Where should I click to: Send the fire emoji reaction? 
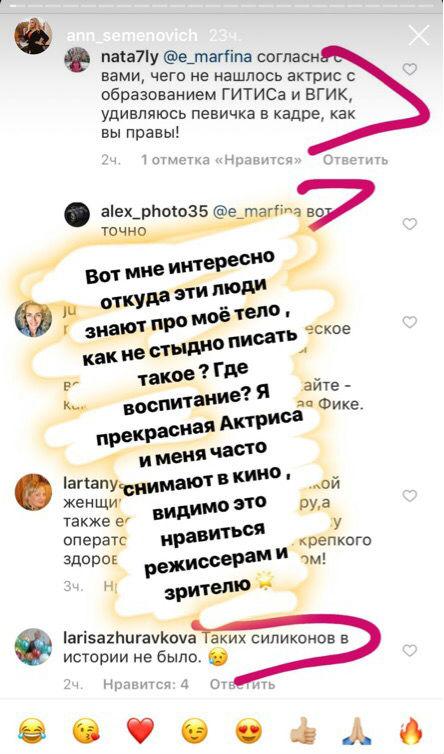412,730
